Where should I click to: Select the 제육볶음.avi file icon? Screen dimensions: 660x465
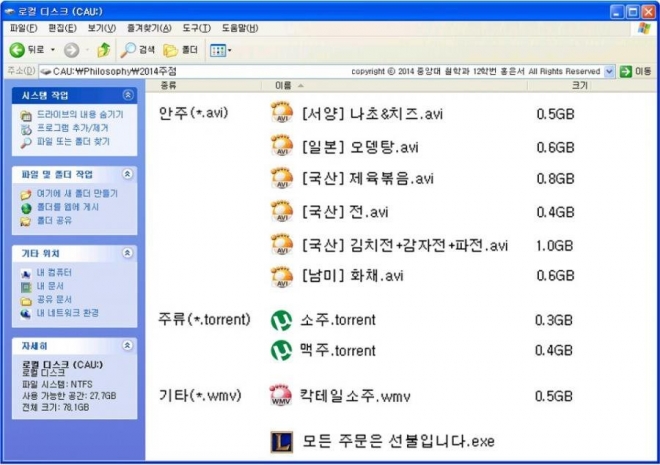[x=282, y=178]
